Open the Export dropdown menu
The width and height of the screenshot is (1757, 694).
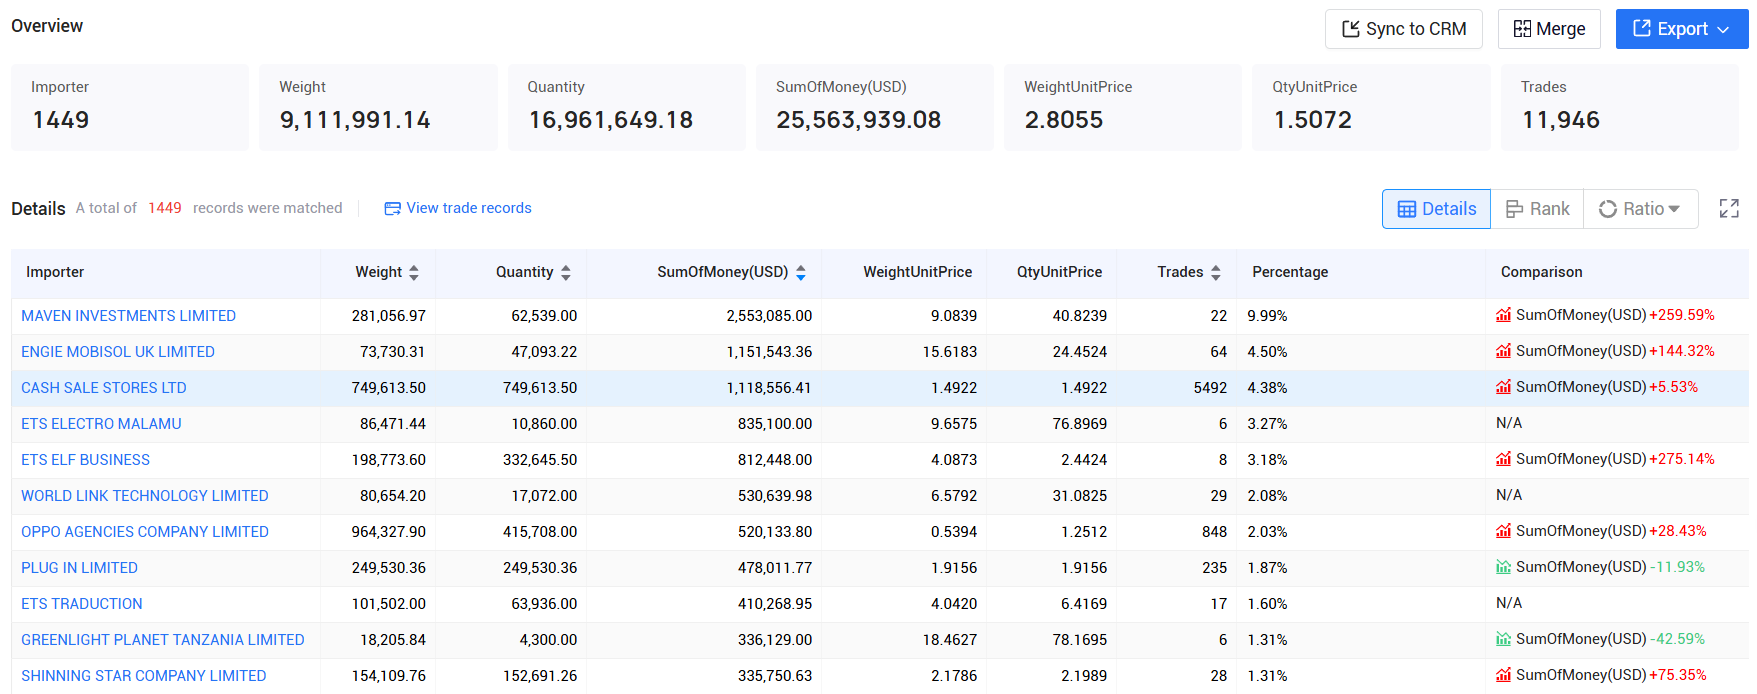pyautogui.click(x=1682, y=29)
